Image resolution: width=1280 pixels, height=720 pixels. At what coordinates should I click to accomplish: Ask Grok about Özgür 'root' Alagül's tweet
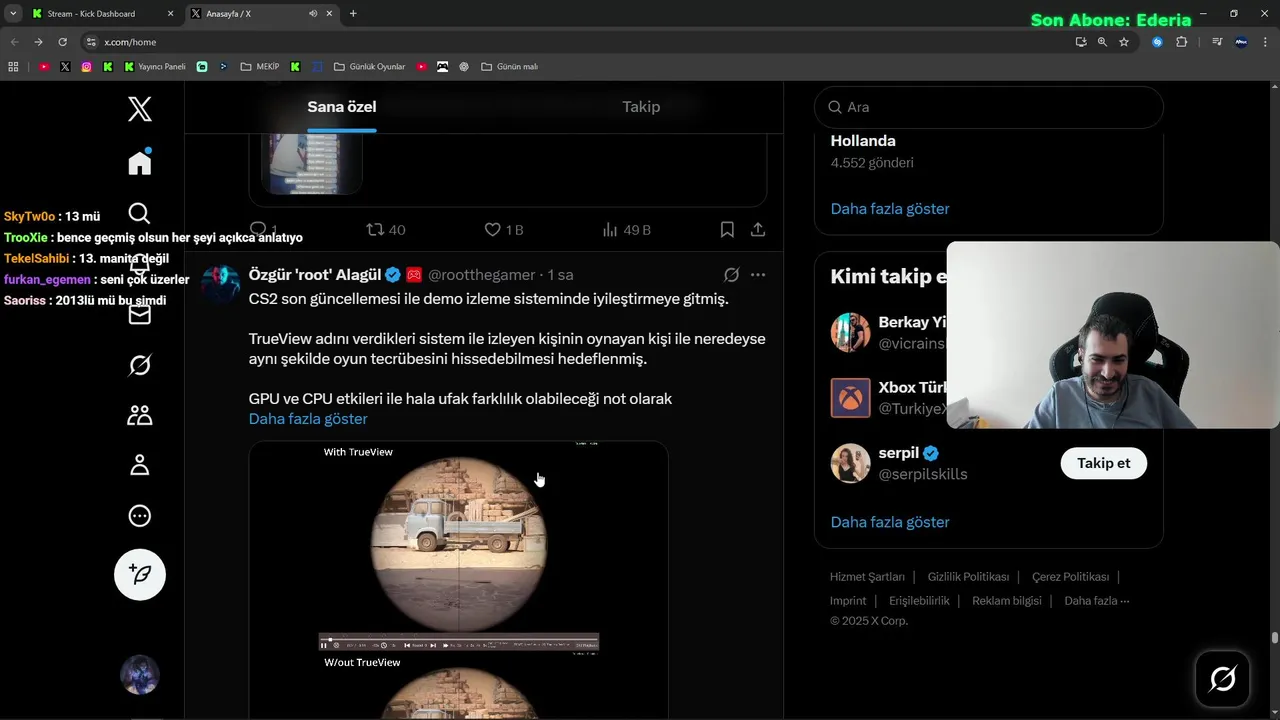pos(731,274)
